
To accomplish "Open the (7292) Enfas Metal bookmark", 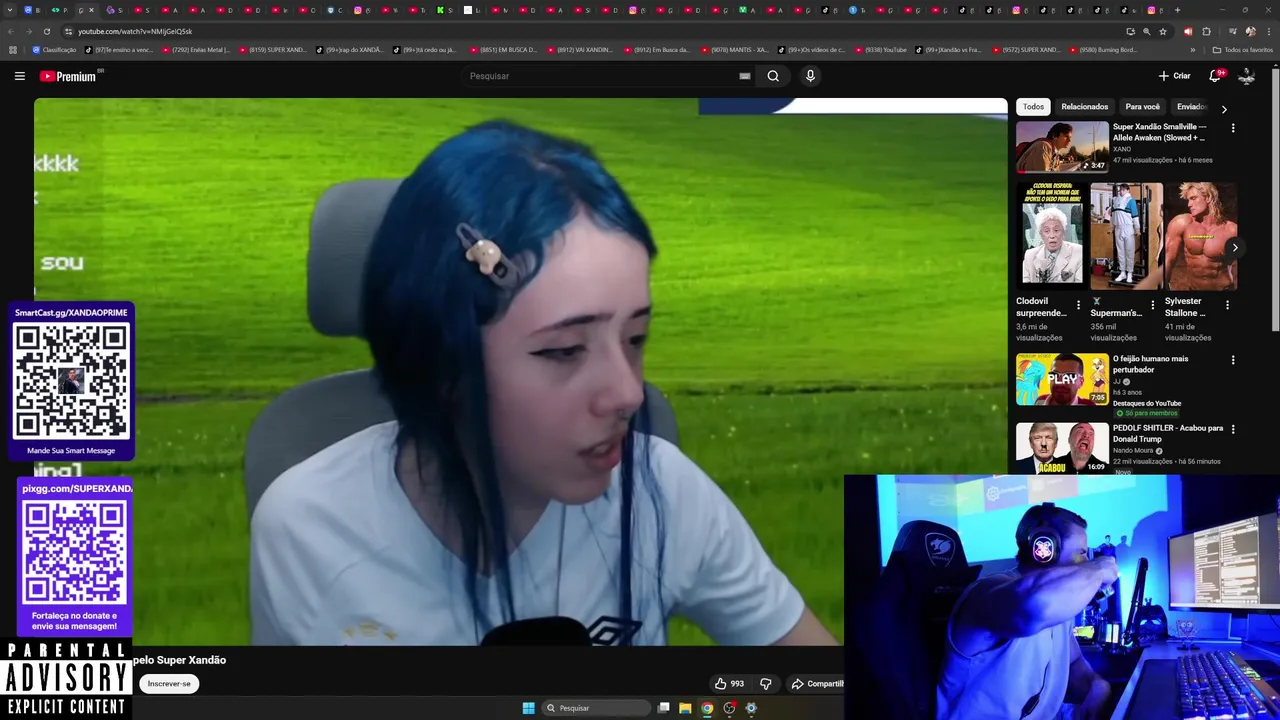I will pyautogui.click(x=195, y=49).
